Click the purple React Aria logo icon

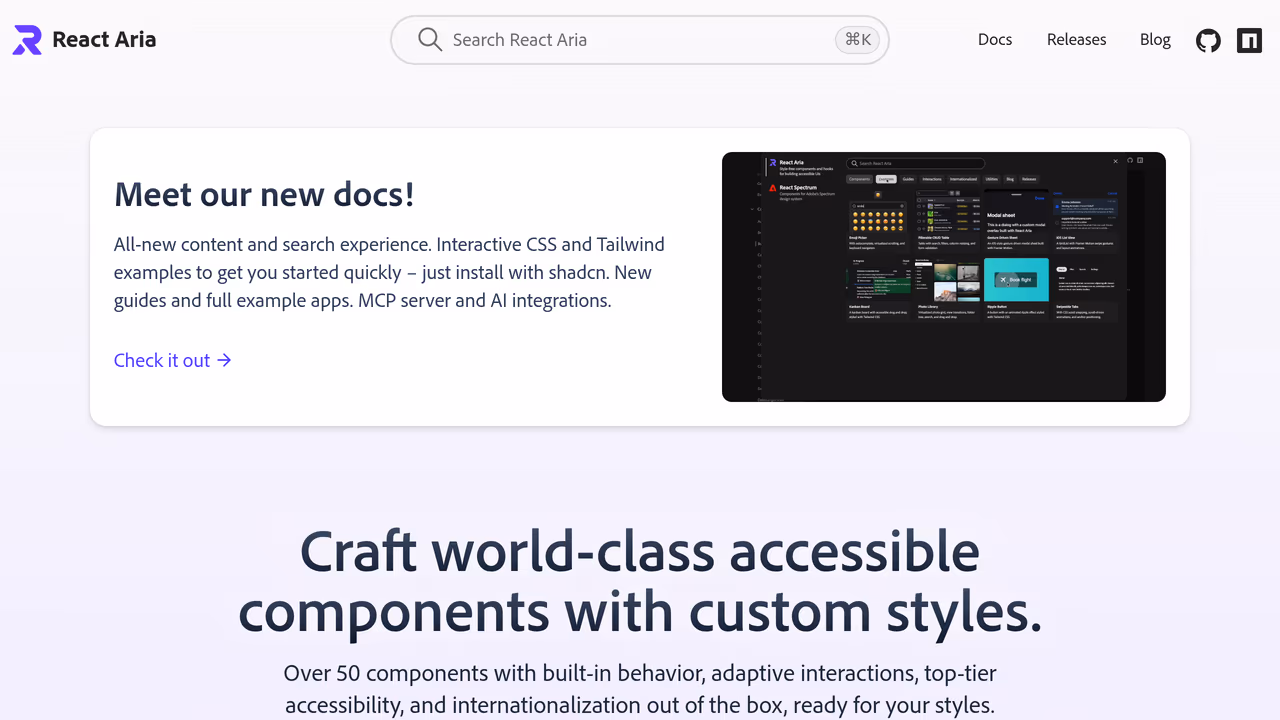pos(27,40)
